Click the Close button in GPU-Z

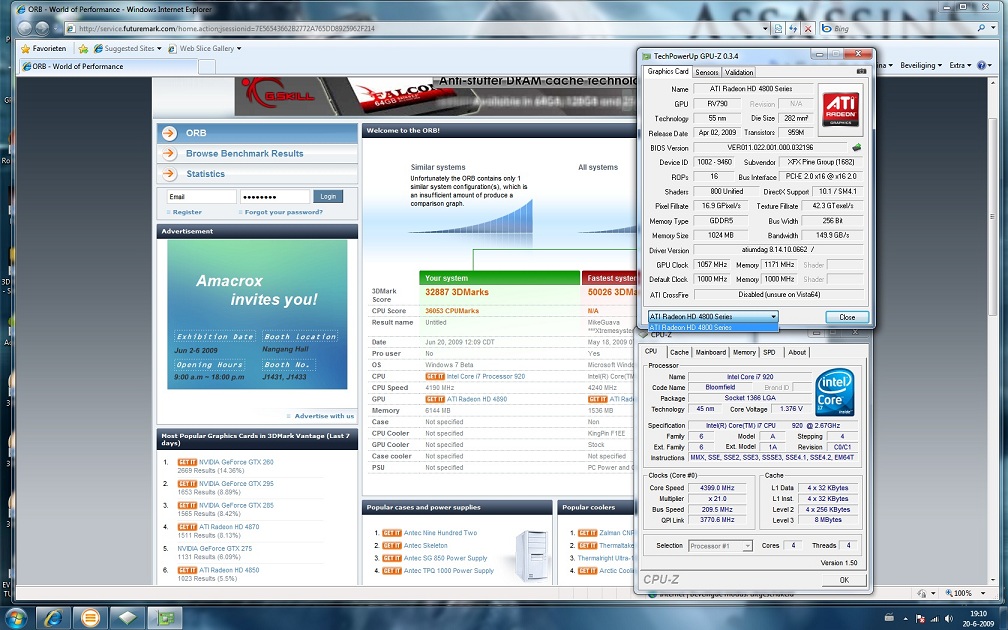coord(847,317)
